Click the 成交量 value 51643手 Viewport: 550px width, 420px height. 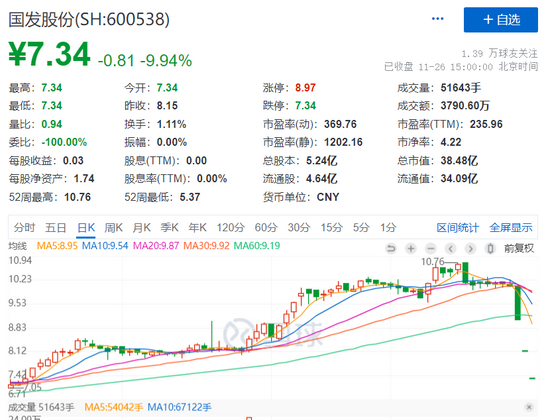click(x=461, y=87)
